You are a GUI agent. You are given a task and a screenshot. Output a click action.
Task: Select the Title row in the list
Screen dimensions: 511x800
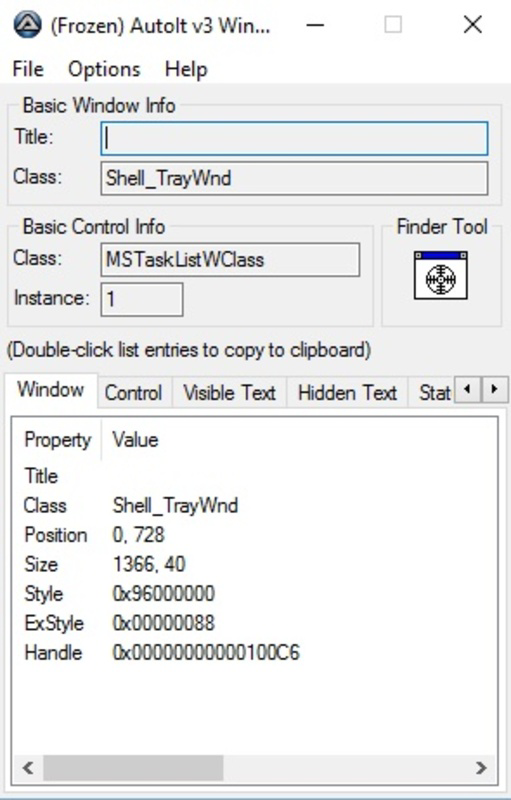click(254, 477)
